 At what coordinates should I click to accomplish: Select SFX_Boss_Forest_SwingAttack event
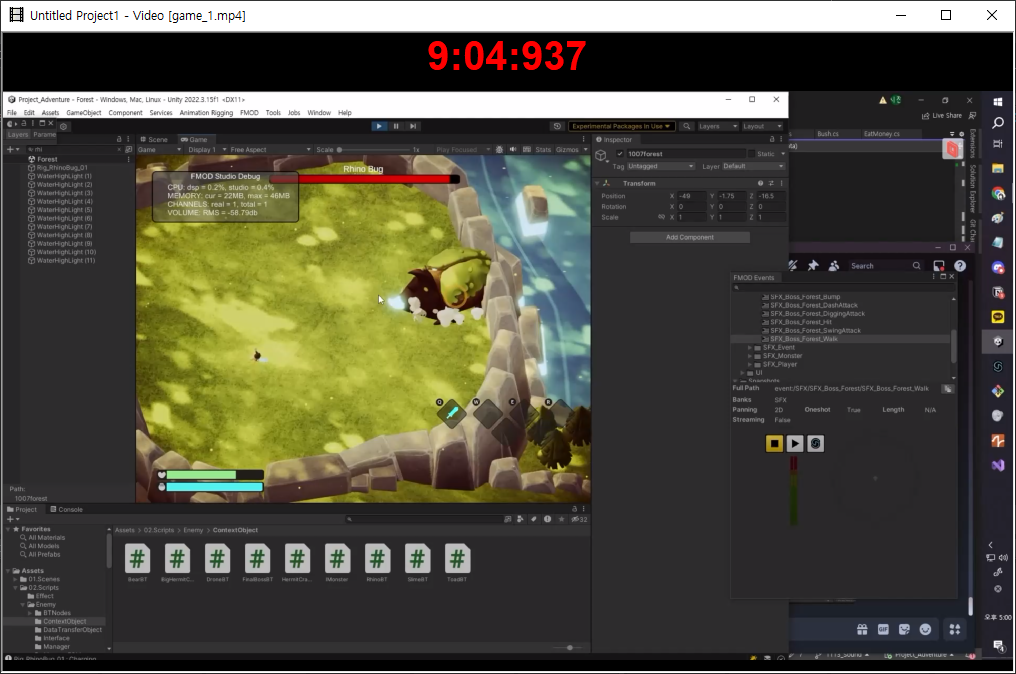[x=815, y=331]
